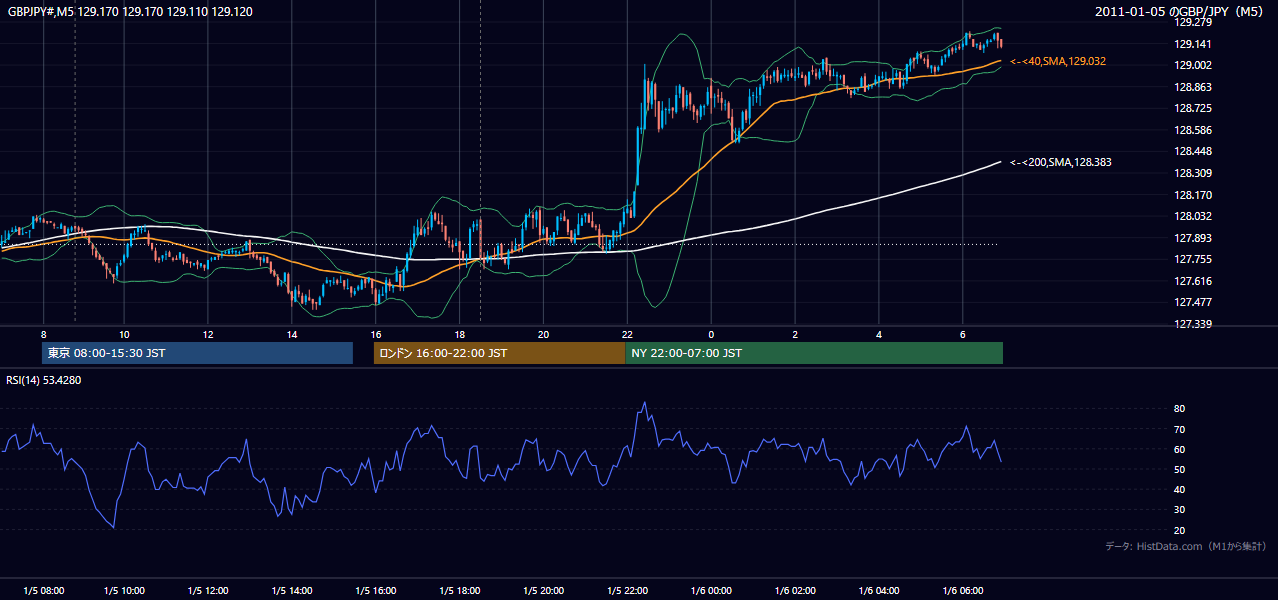This screenshot has height=600, width=1278.
Task: Click the 1/6 04:00 time label
Action: tap(879, 591)
